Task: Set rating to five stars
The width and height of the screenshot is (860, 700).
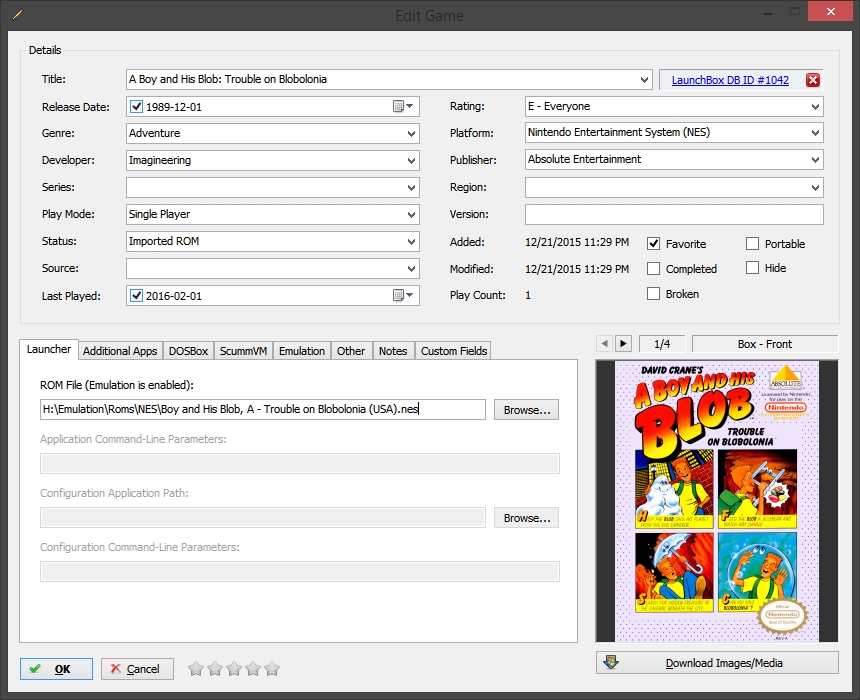Action: tap(272, 669)
